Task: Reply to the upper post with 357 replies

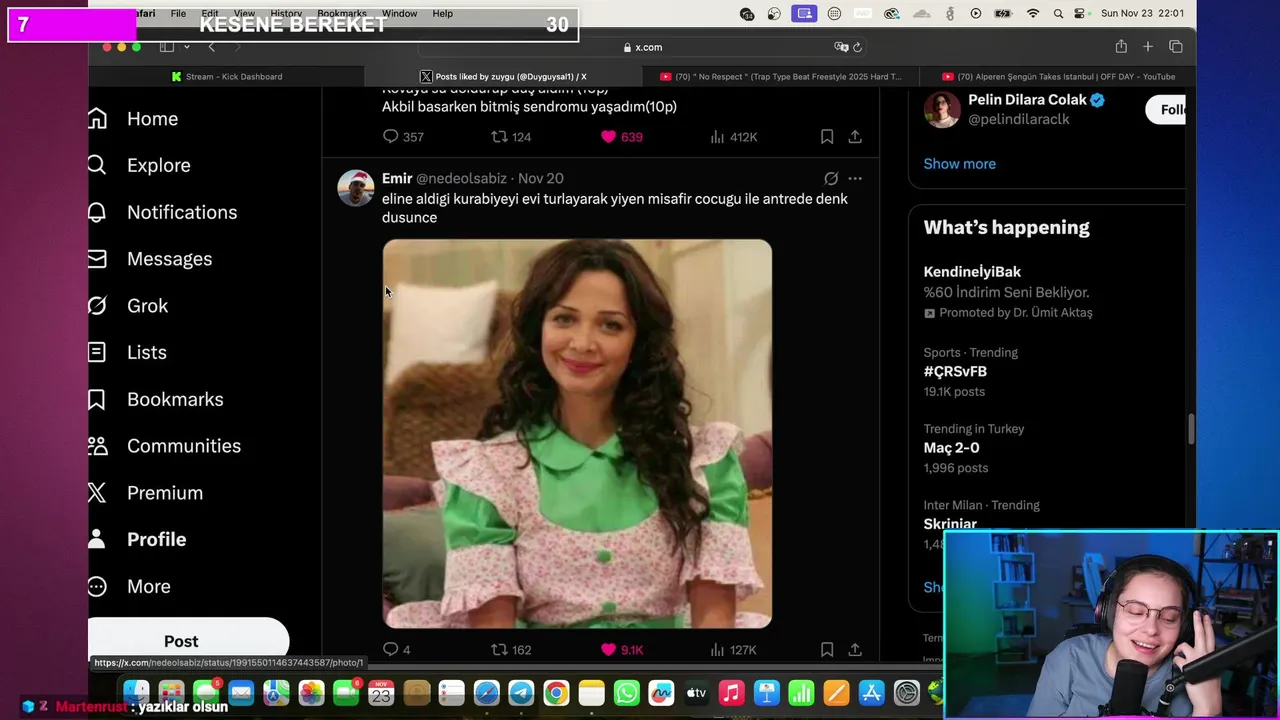Action: point(404,136)
